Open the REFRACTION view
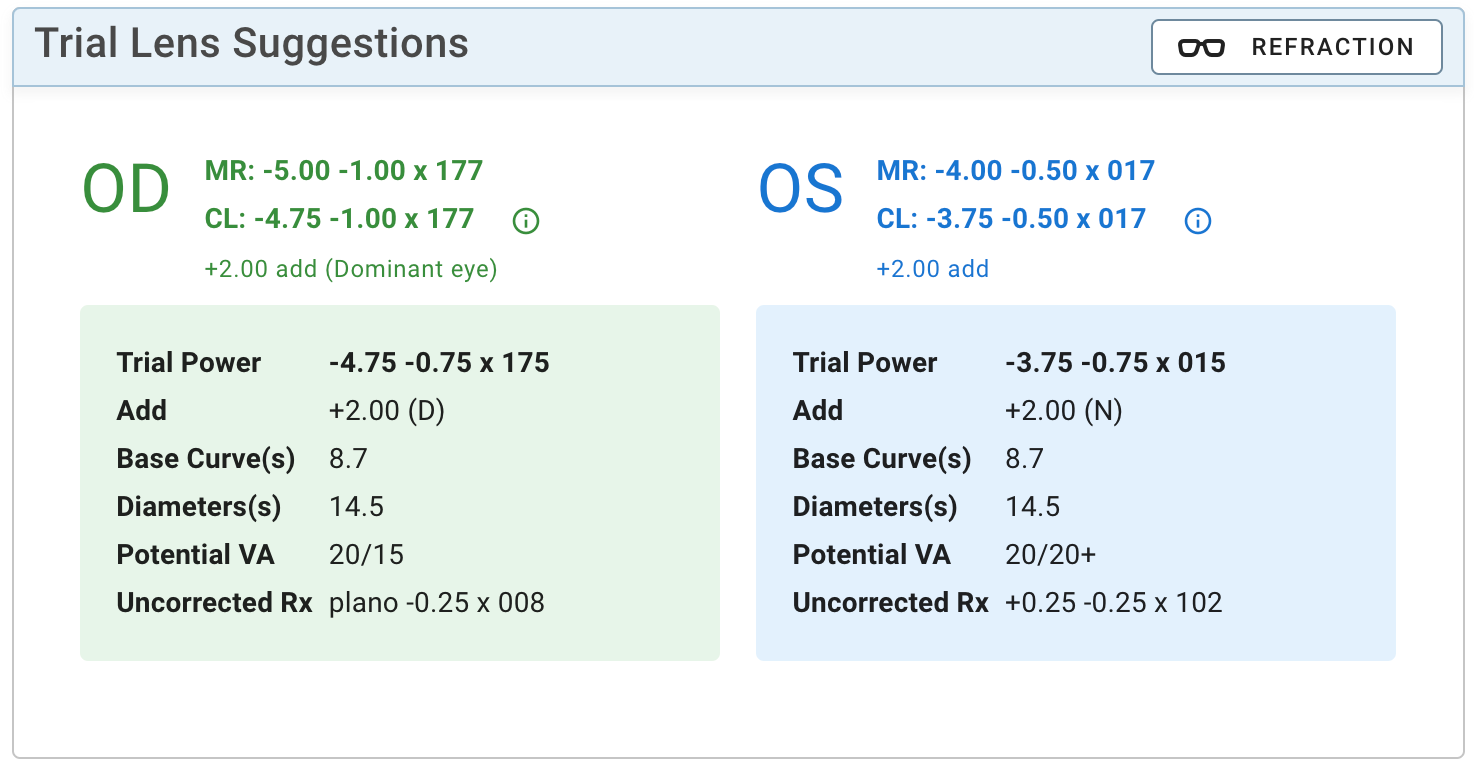The width and height of the screenshot is (1474, 776). click(x=1296, y=48)
